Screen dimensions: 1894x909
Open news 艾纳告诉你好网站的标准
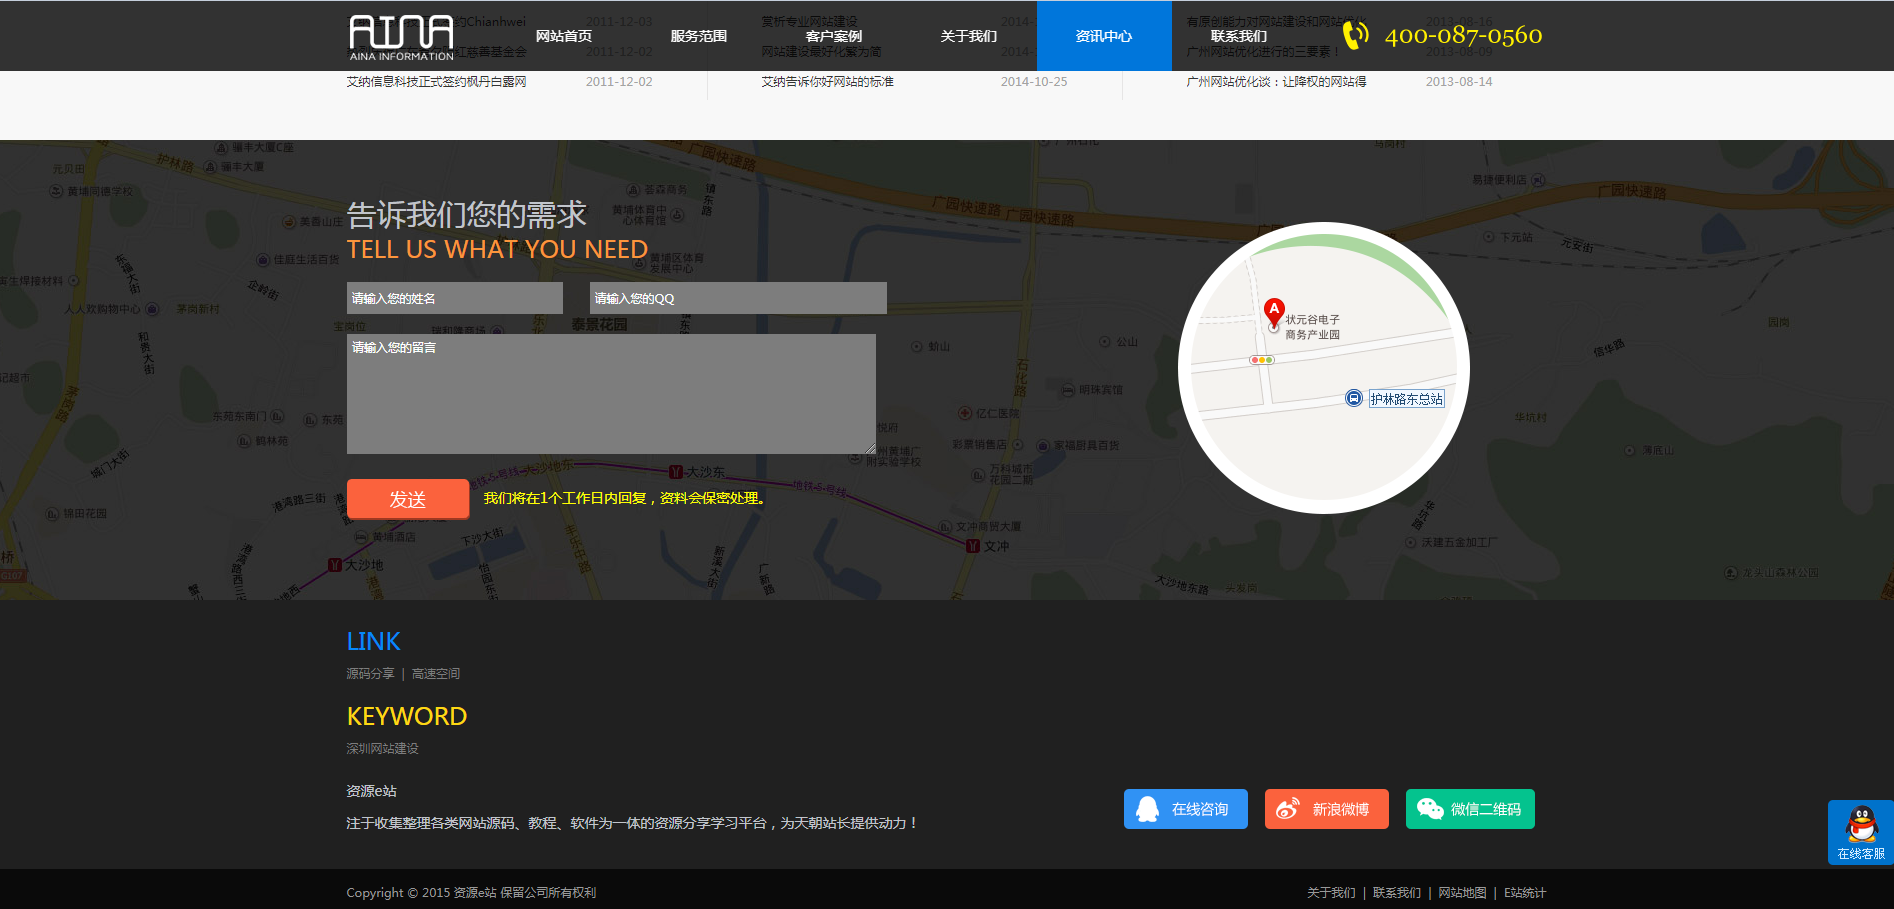tap(827, 82)
